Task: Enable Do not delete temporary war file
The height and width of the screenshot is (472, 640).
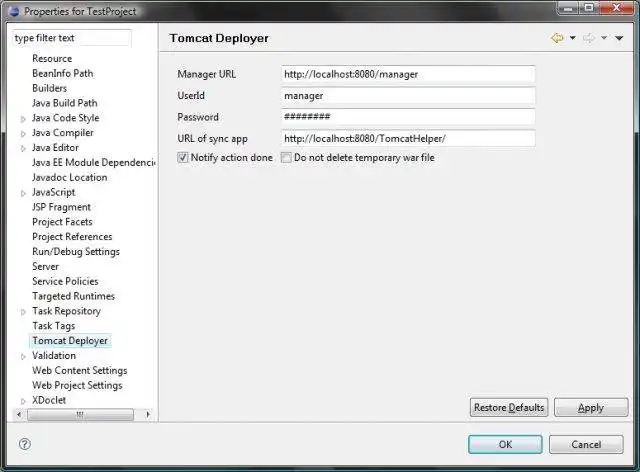Action: click(x=286, y=158)
